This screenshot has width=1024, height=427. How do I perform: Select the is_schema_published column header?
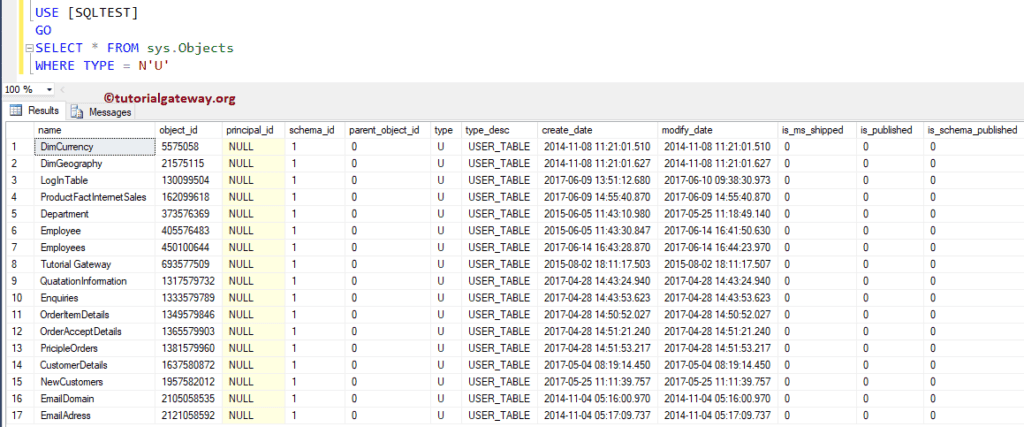click(x=972, y=130)
